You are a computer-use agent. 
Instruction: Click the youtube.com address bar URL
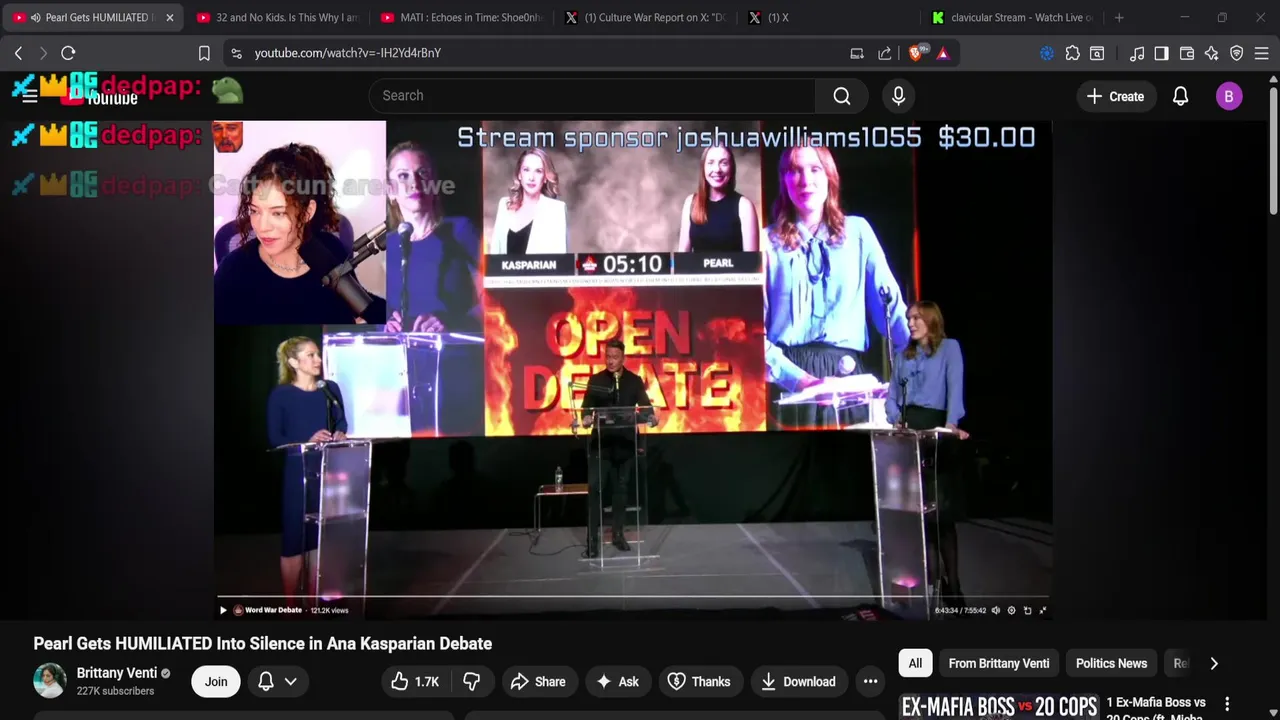[x=347, y=53]
